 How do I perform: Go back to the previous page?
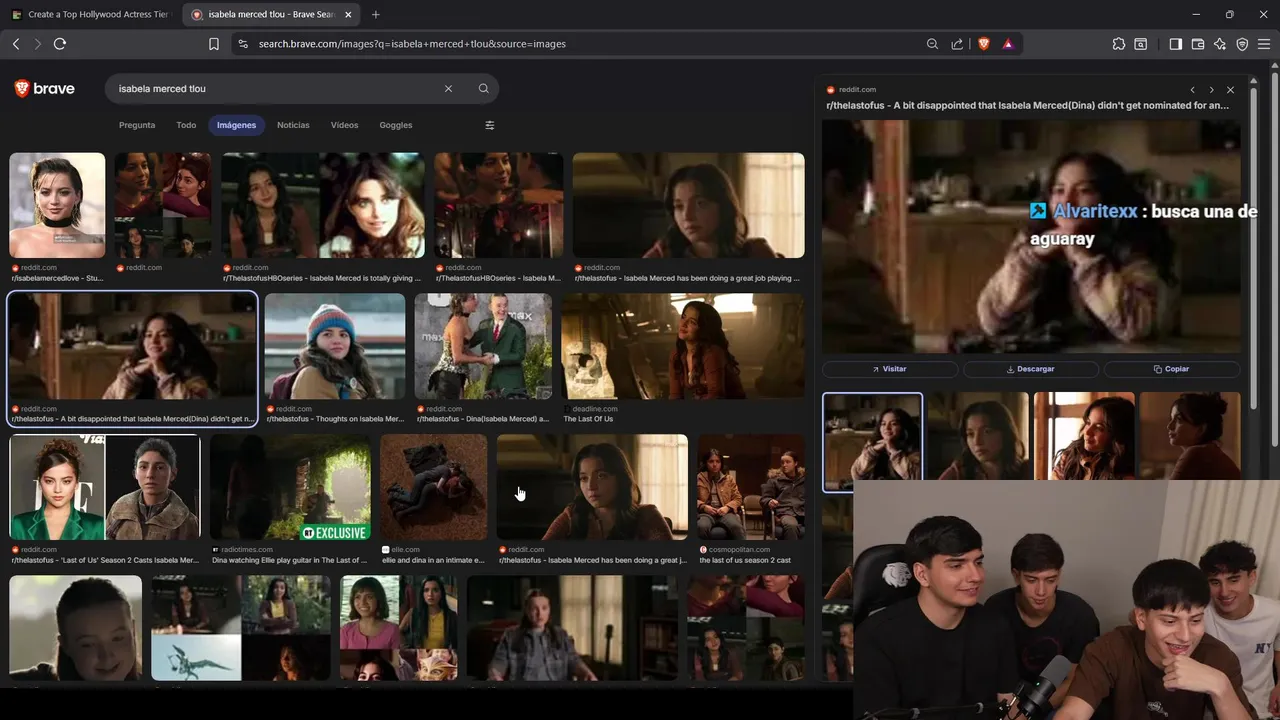click(x=16, y=44)
